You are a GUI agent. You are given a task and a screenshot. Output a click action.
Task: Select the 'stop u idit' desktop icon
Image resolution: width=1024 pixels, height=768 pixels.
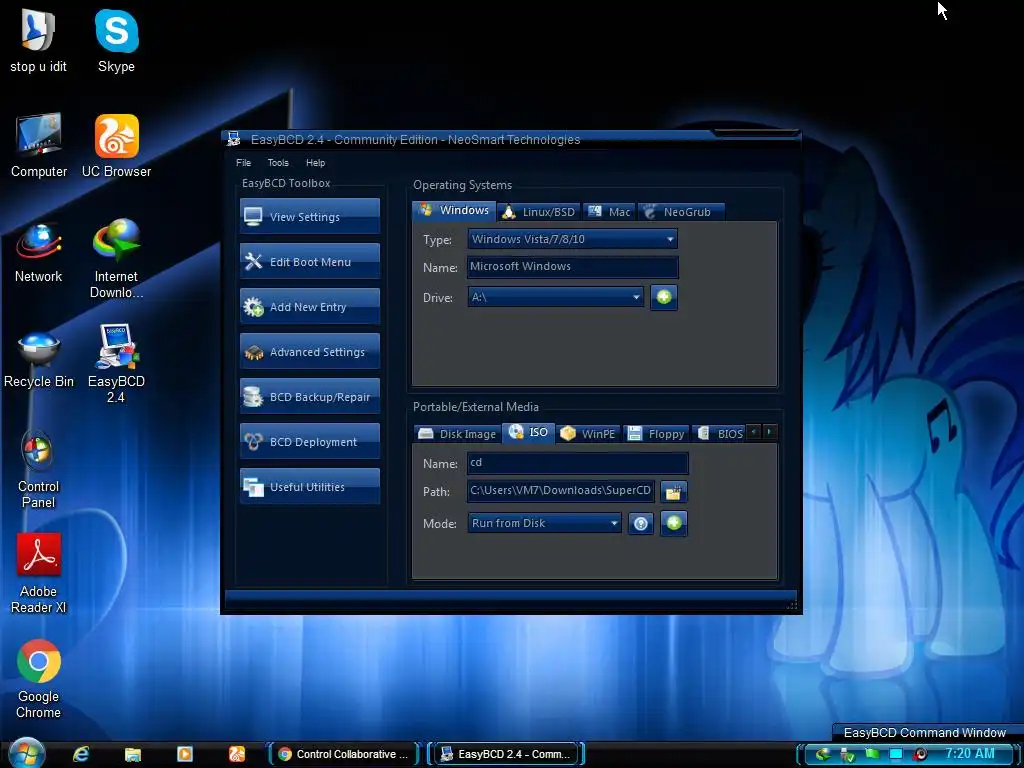[x=38, y=40]
